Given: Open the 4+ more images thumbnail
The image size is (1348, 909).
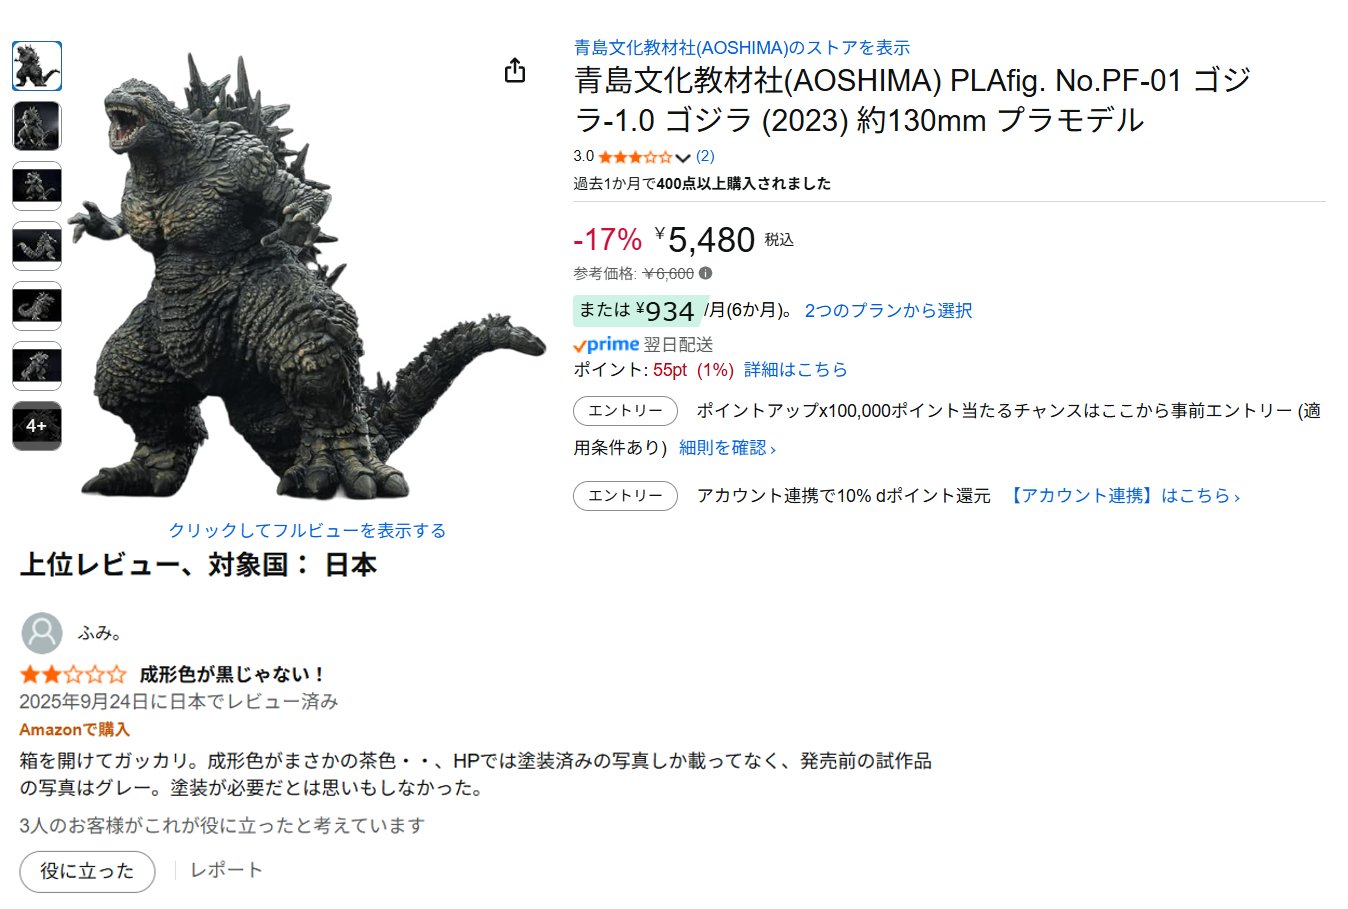Looking at the screenshot, I should (x=37, y=426).
